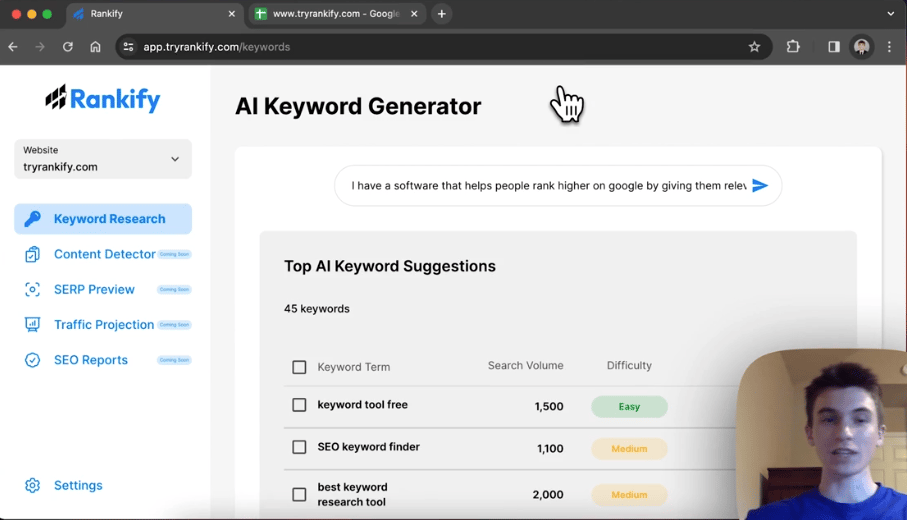The image size is (907, 520).
Task: Click the '45 keywords' count text
Action: (x=316, y=309)
